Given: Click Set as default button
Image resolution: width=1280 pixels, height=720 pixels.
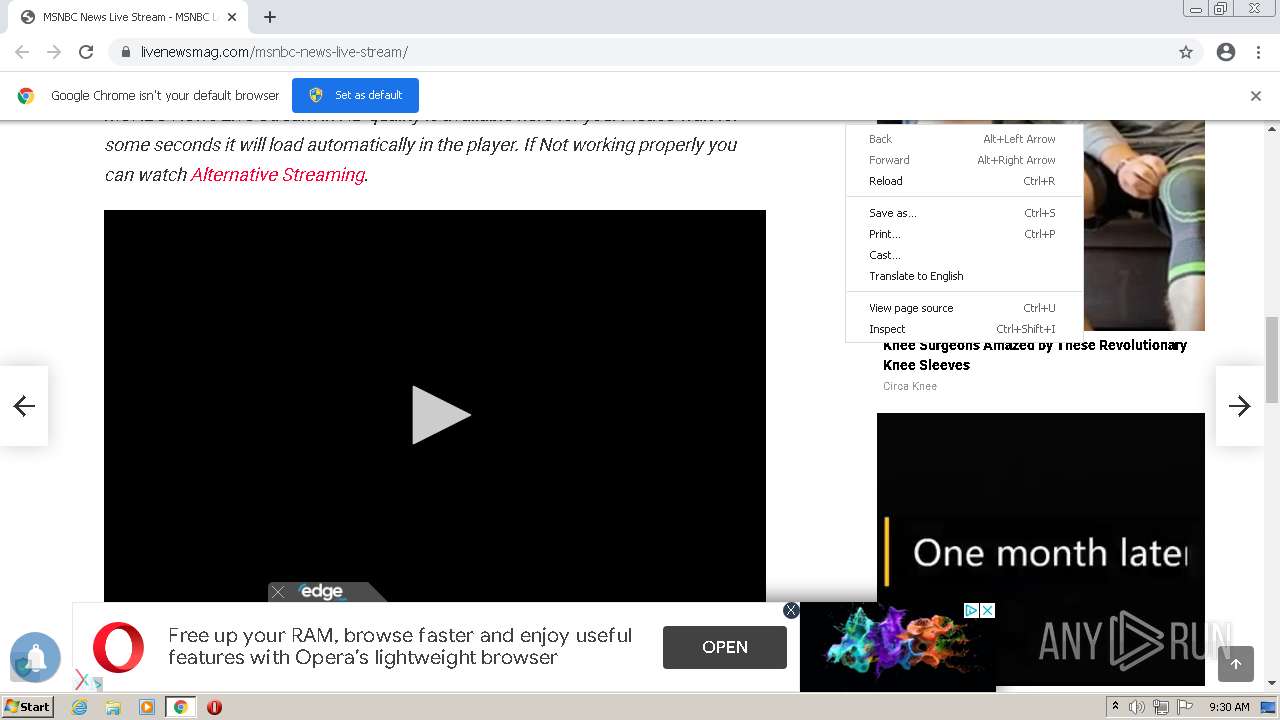Looking at the screenshot, I should tap(355, 95).
